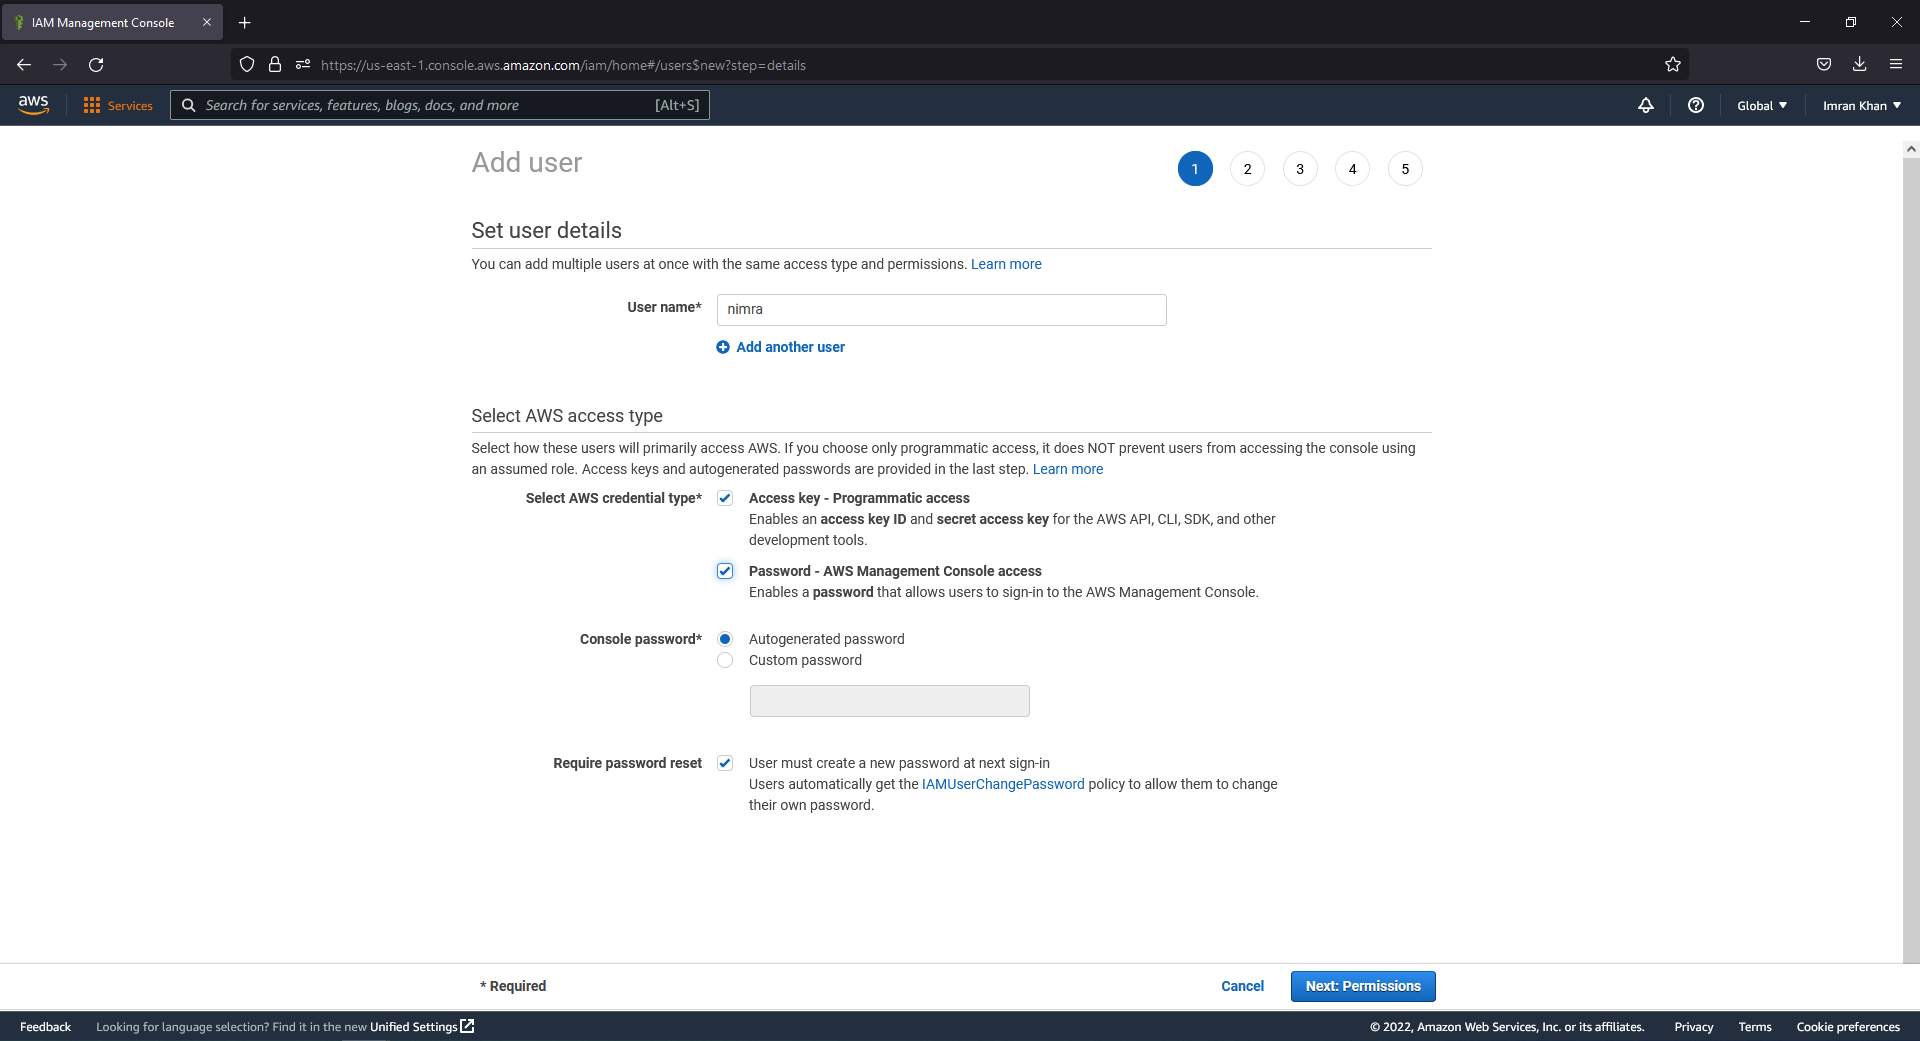Click the tracking protection shield icon
The height and width of the screenshot is (1041, 1920).
point(246,64)
